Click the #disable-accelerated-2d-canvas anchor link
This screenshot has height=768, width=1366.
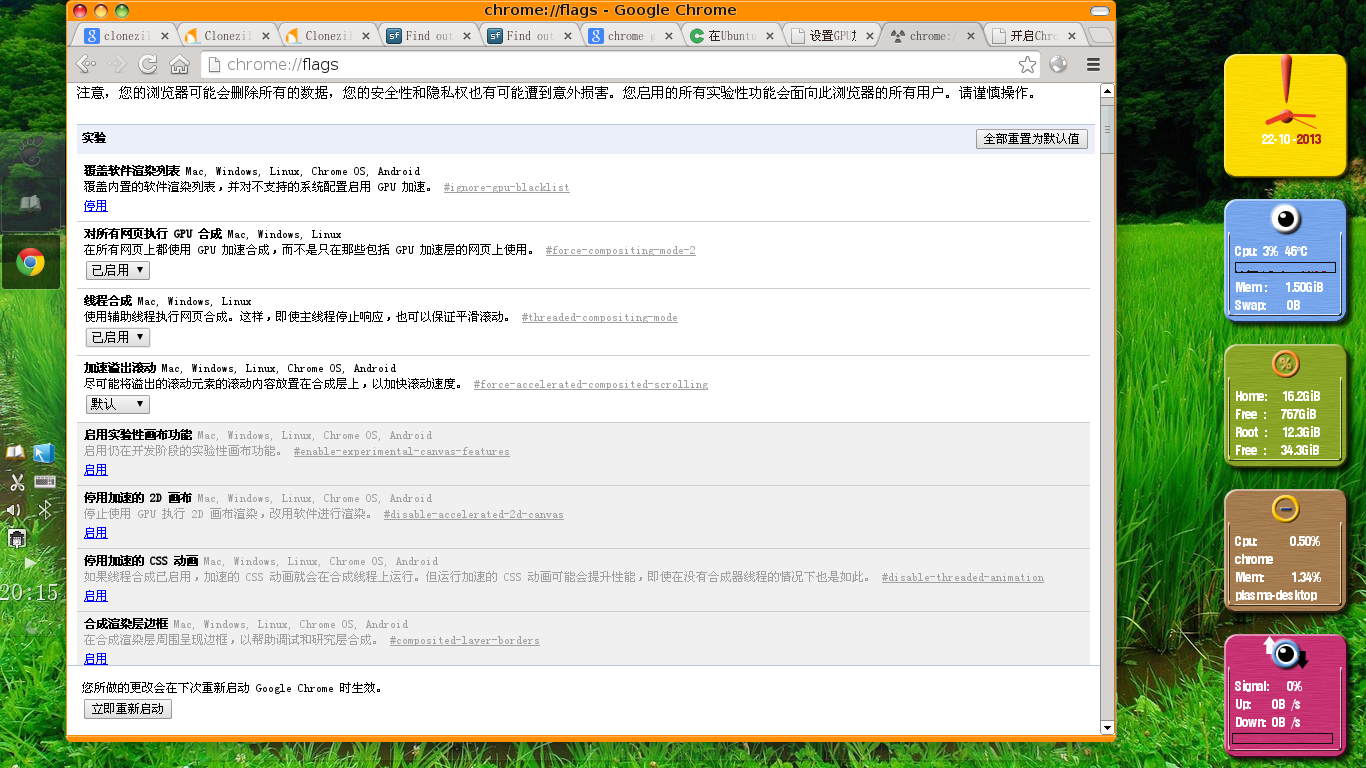click(x=474, y=515)
